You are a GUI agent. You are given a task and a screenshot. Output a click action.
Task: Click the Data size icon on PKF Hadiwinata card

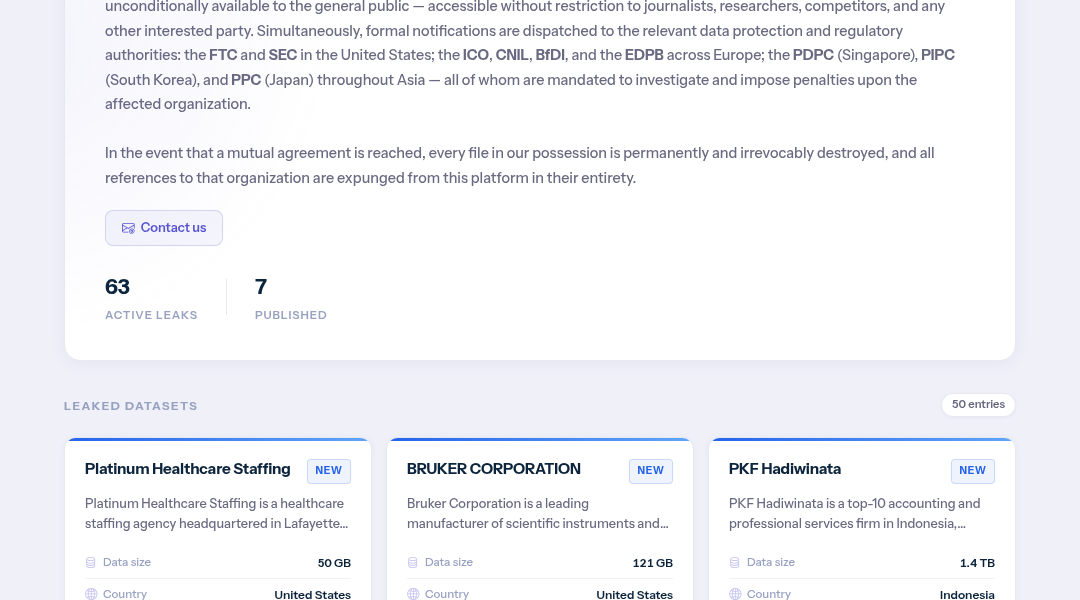click(x=734, y=562)
